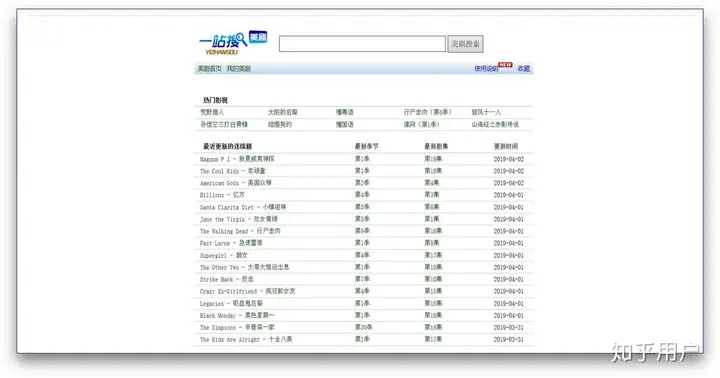Click the 美剧搜索 search button
The image size is (720, 378).
tap(465, 44)
